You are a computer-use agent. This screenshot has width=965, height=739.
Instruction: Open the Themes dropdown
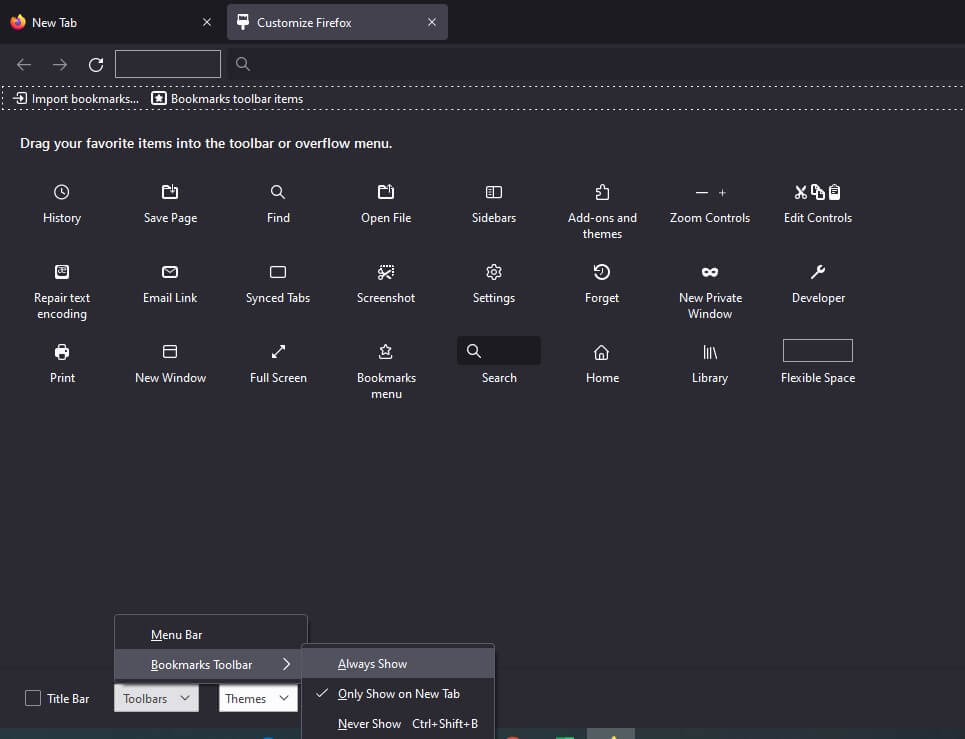[257, 698]
